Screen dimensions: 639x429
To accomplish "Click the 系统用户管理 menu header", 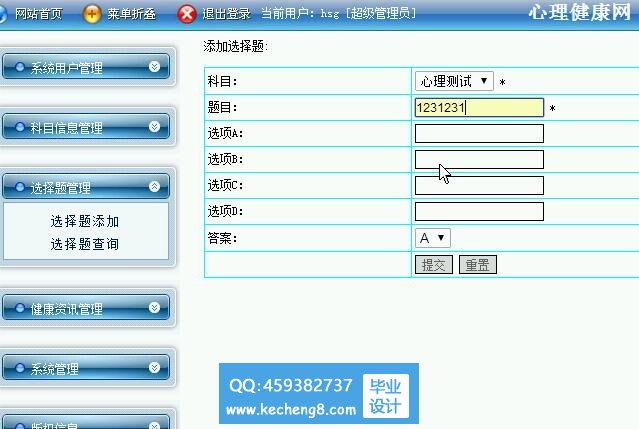I will tap(86, 67).
